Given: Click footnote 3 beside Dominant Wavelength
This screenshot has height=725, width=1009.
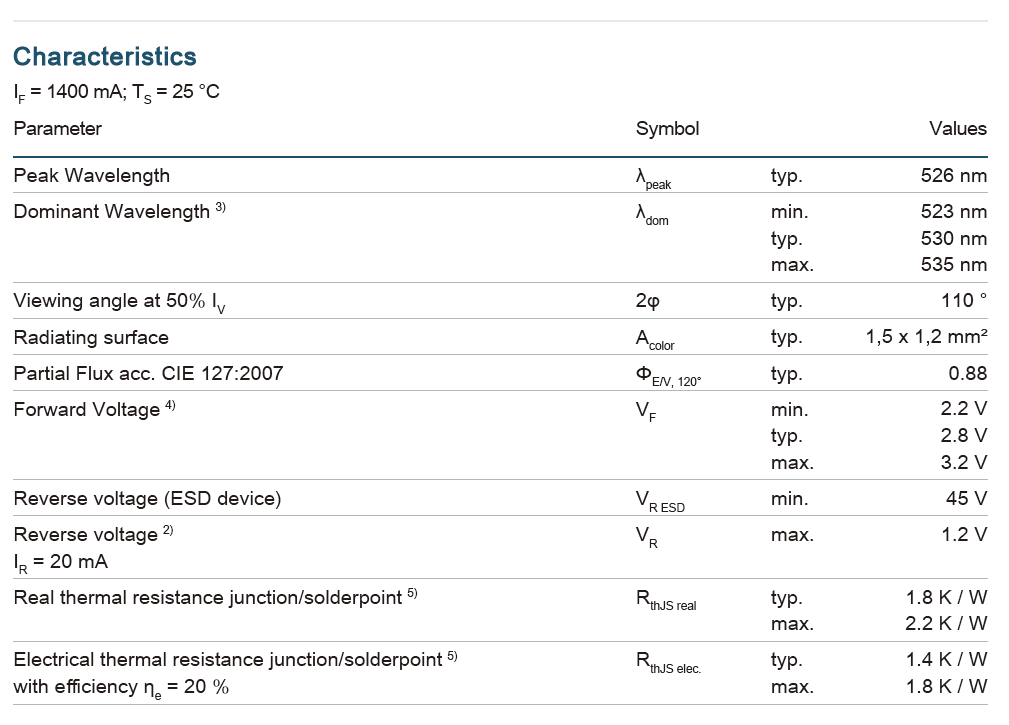Looking at the screenshot, I should (x=220, y=208).
